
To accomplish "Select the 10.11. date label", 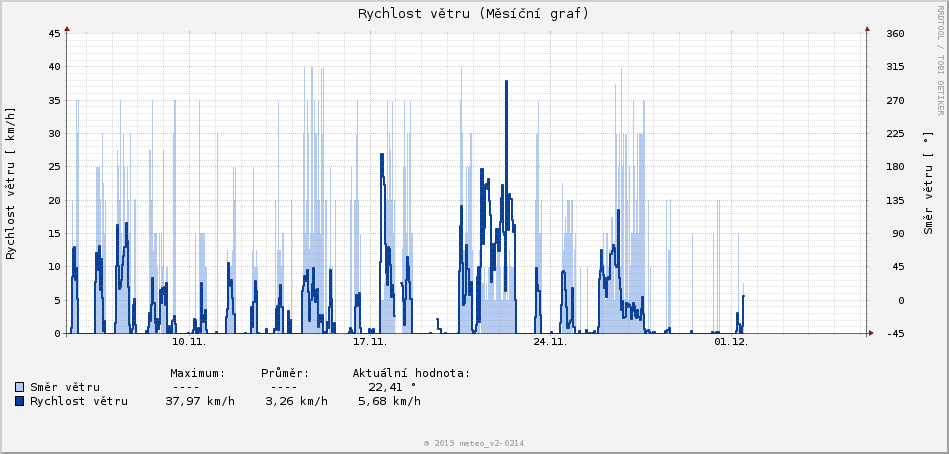I will (189, 342).
